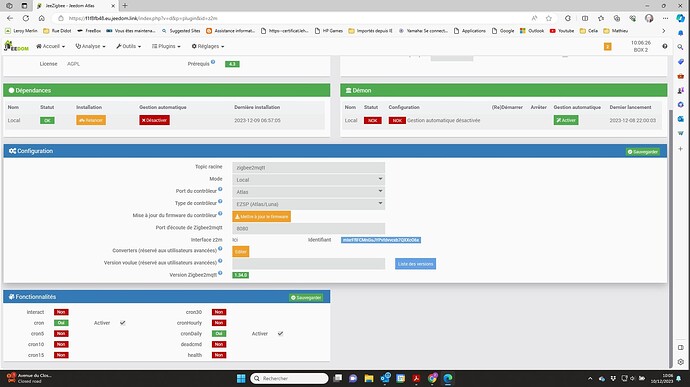Viewport: 690px width, 387px height.
Task: Reload the current page
Action: [x=26, y=18]
